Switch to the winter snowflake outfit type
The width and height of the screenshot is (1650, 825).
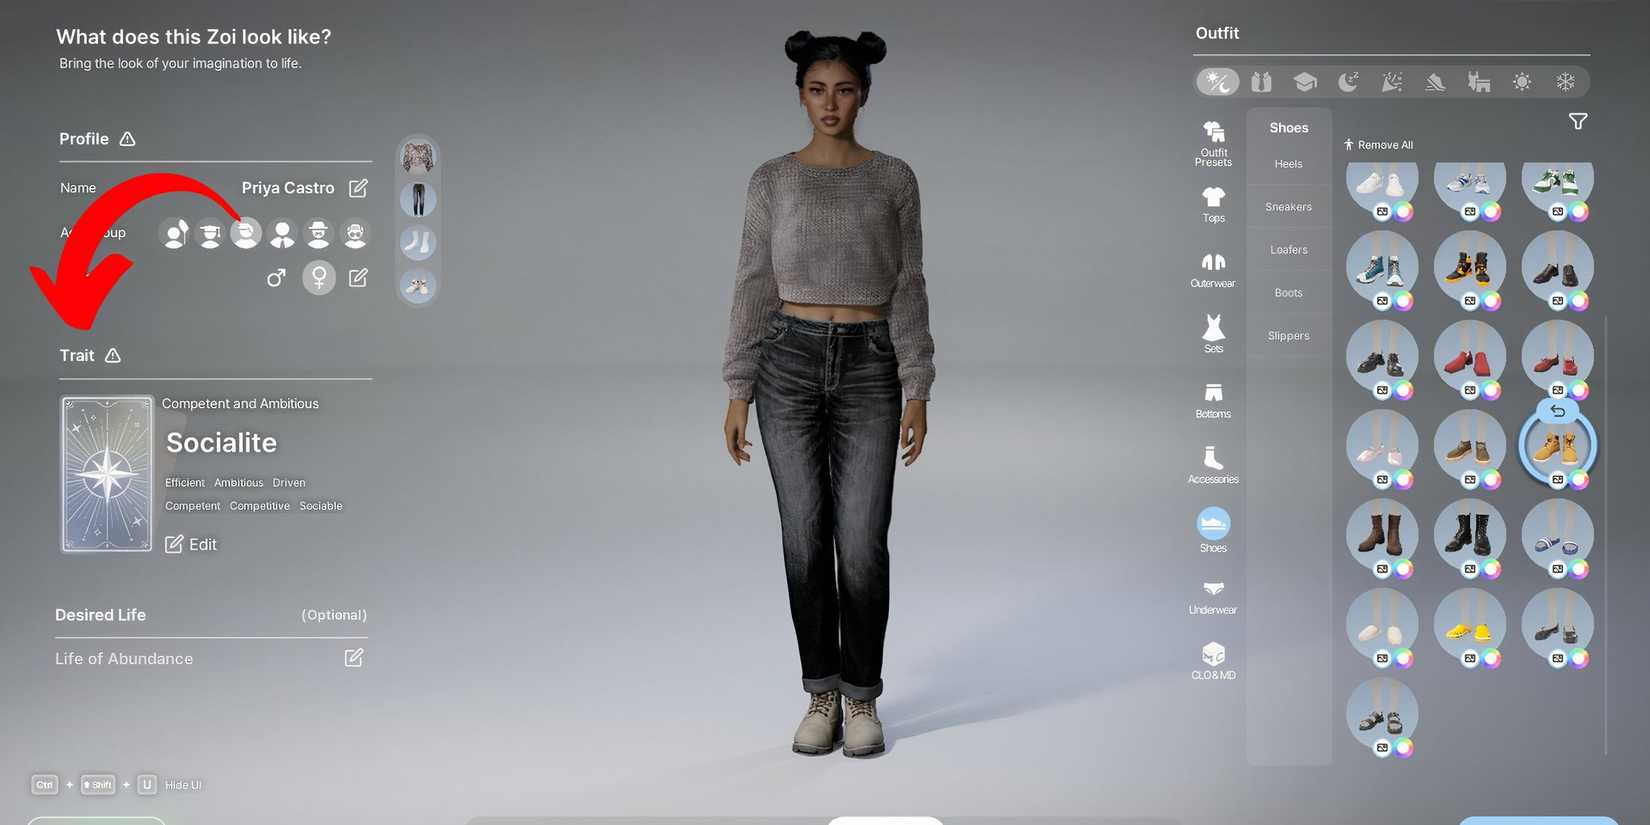[1565, 82]
